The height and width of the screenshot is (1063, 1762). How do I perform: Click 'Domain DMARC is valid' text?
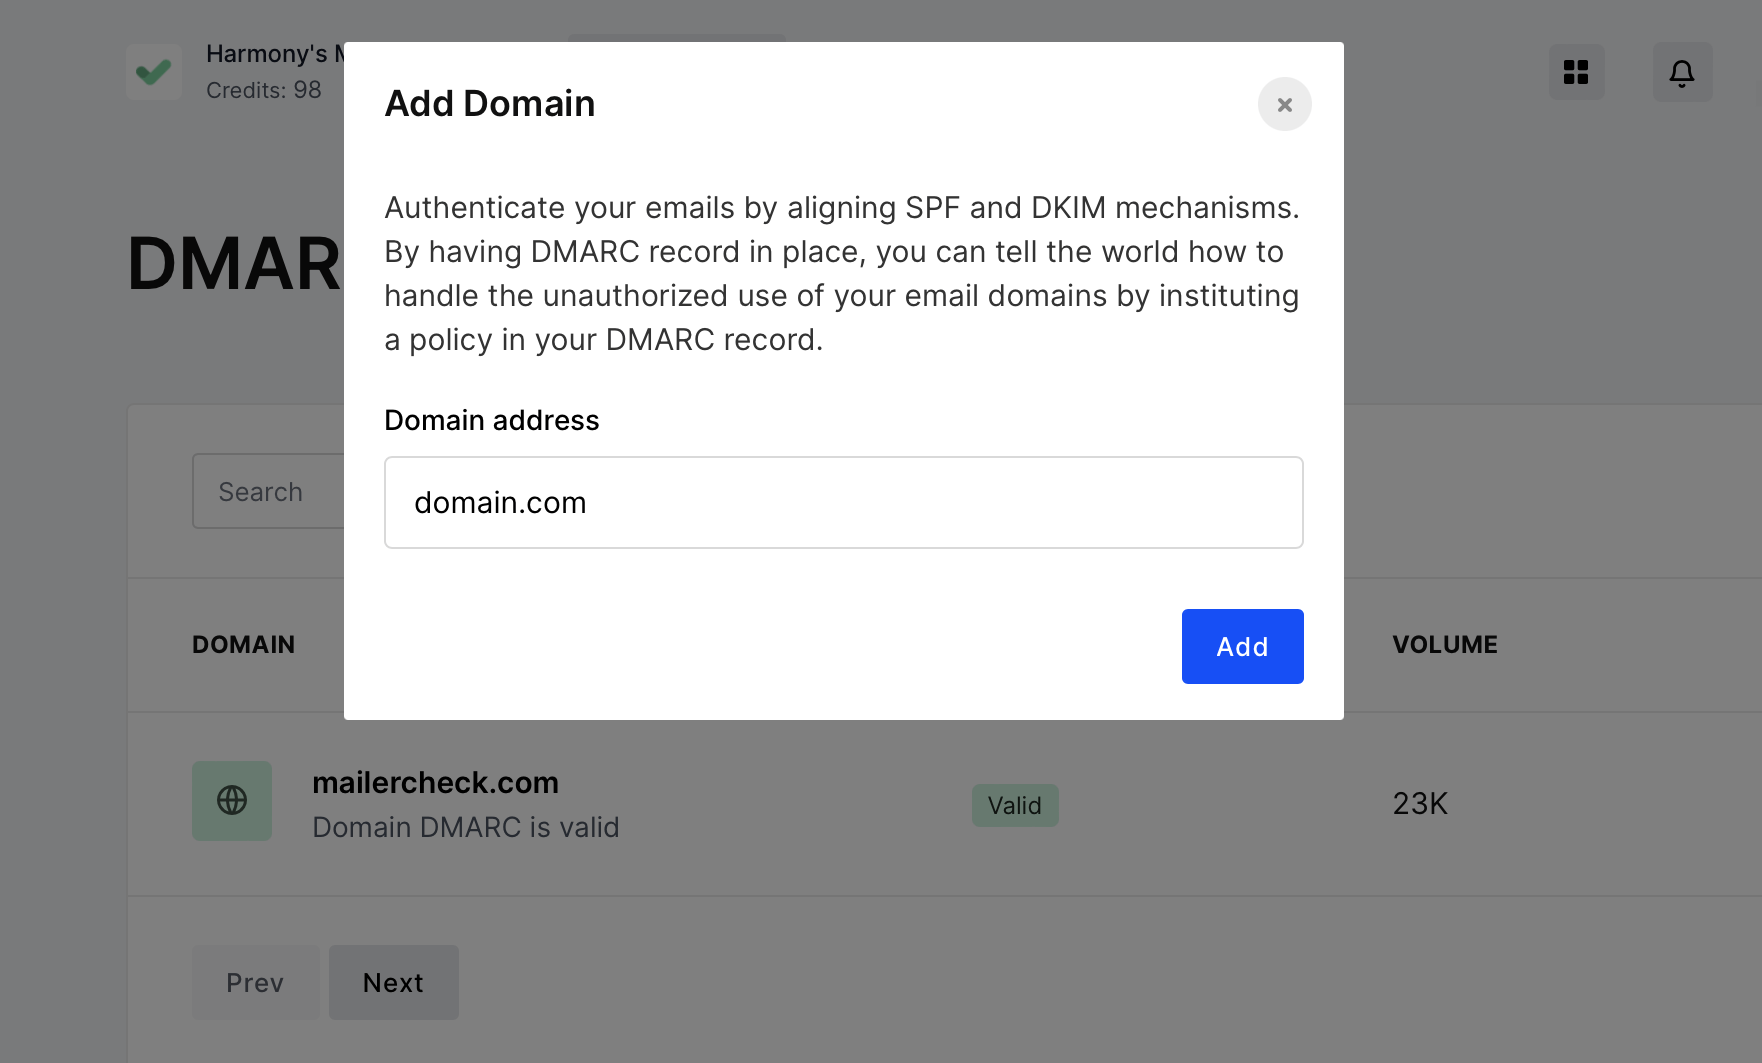[x=466, y=827]
